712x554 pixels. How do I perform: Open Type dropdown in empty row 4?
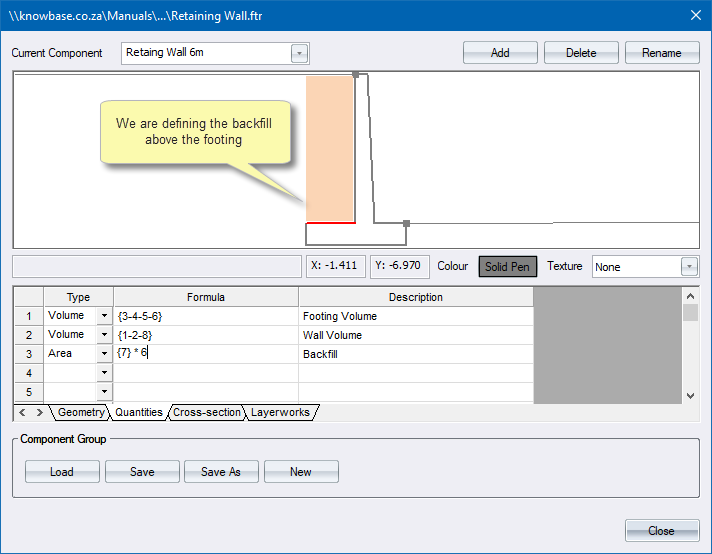104,373
